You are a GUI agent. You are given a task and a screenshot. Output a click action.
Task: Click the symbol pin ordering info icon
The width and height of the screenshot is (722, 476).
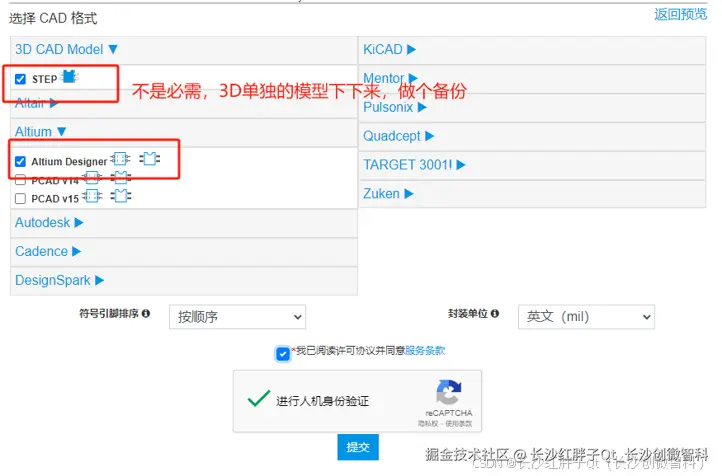146,313
